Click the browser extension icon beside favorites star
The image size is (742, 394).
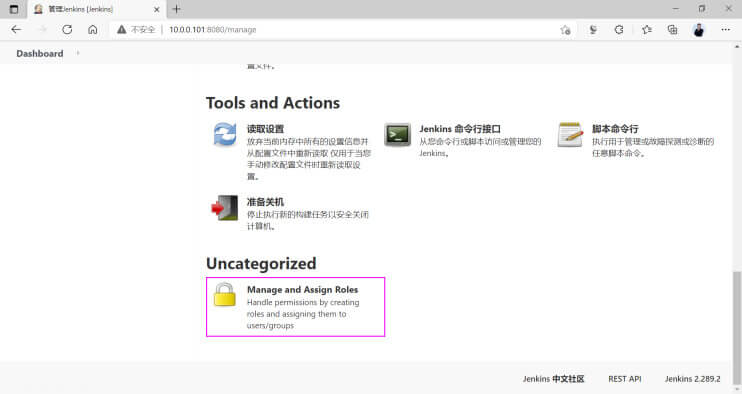pos(593,30)
